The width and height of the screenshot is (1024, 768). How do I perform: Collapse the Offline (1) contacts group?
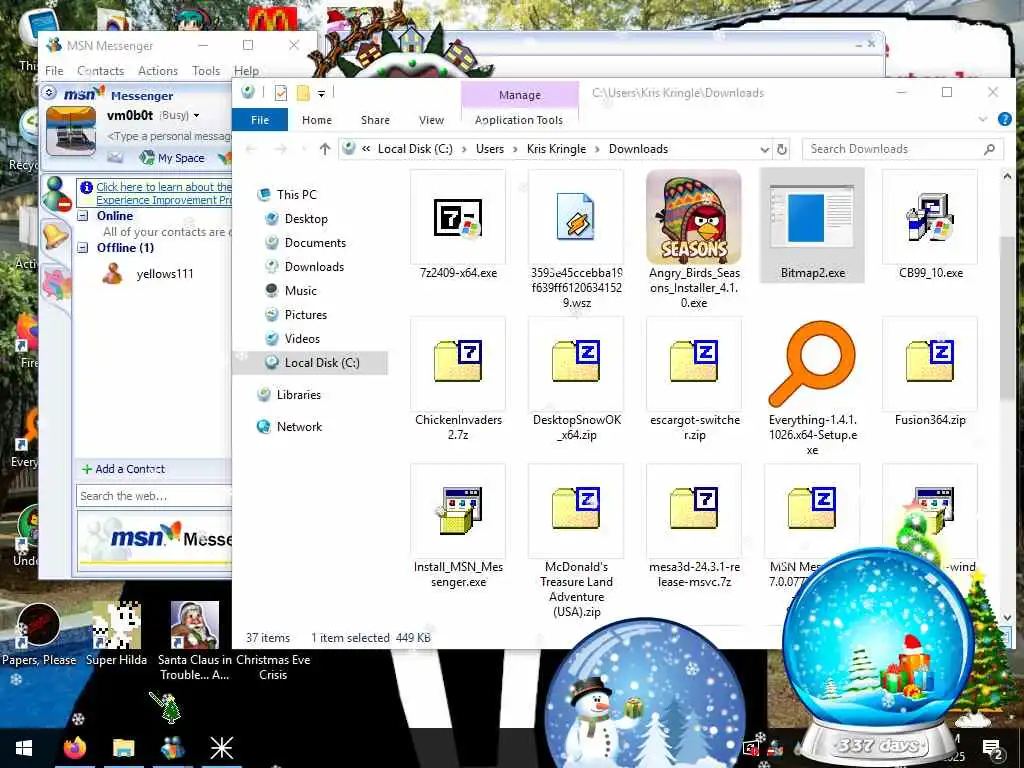pos(83,248)
